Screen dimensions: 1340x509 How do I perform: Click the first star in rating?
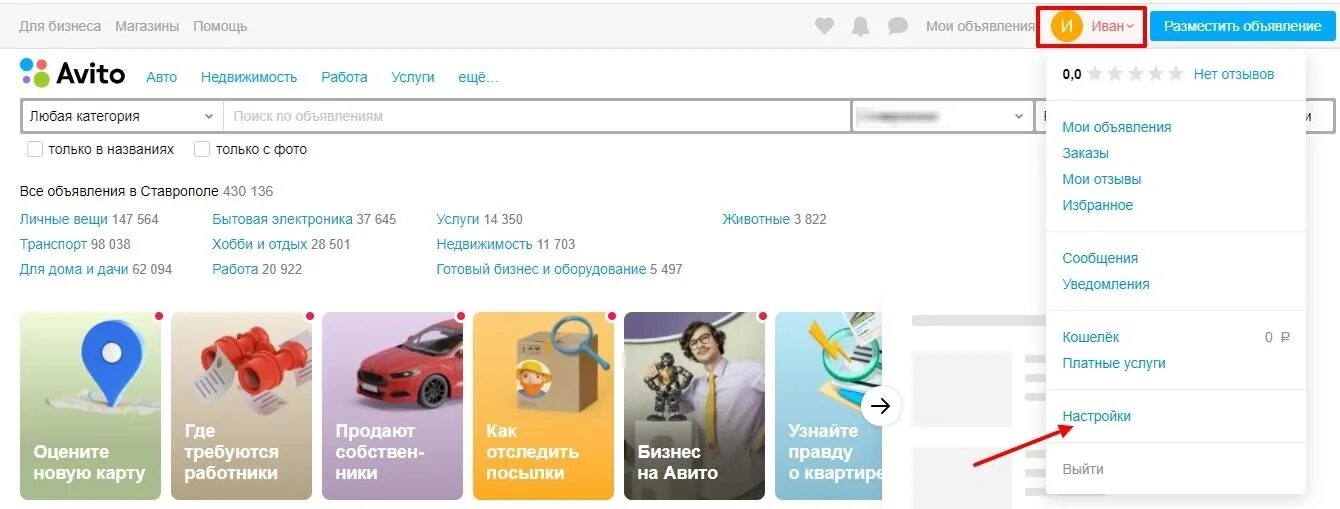tap(1096, 74)
